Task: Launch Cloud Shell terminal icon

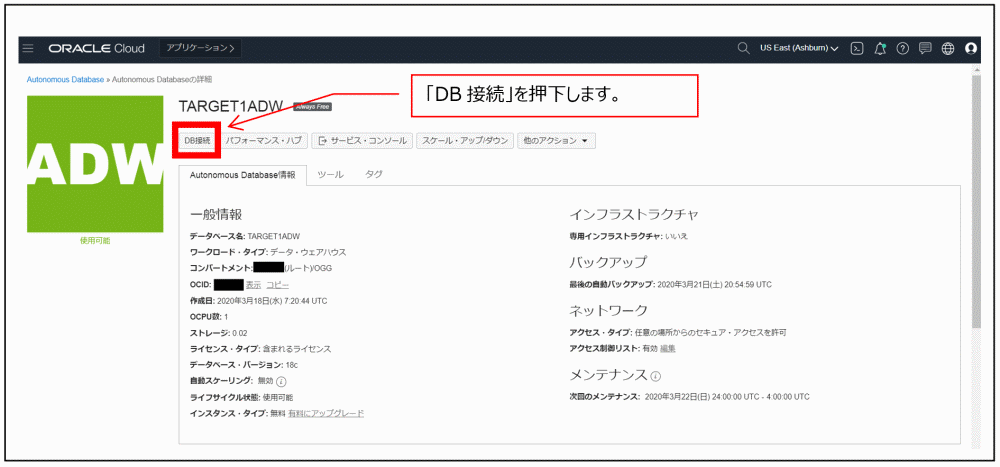Action: [x=858, y=48]
